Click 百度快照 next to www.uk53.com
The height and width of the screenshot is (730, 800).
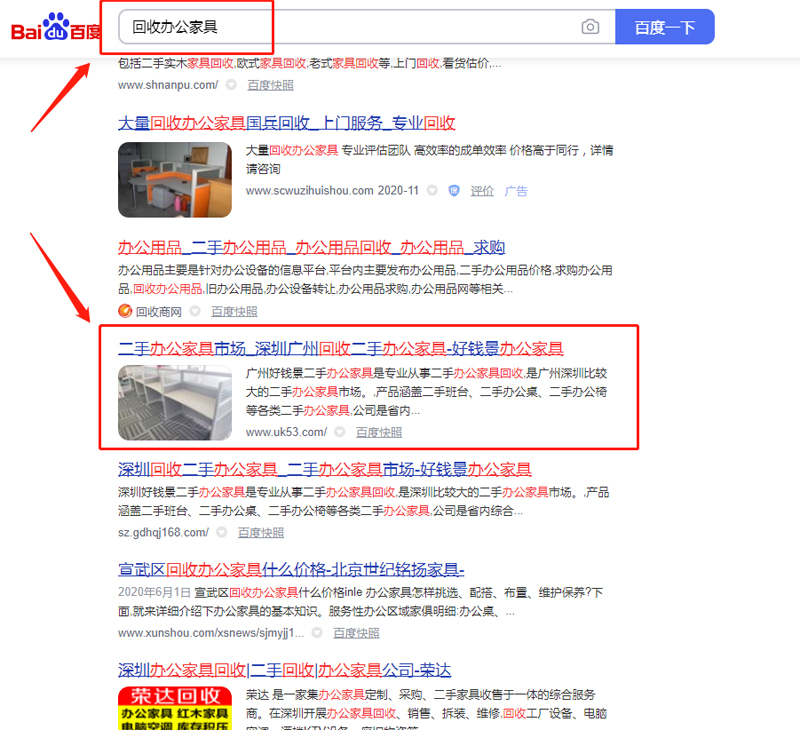coord(379,432)
